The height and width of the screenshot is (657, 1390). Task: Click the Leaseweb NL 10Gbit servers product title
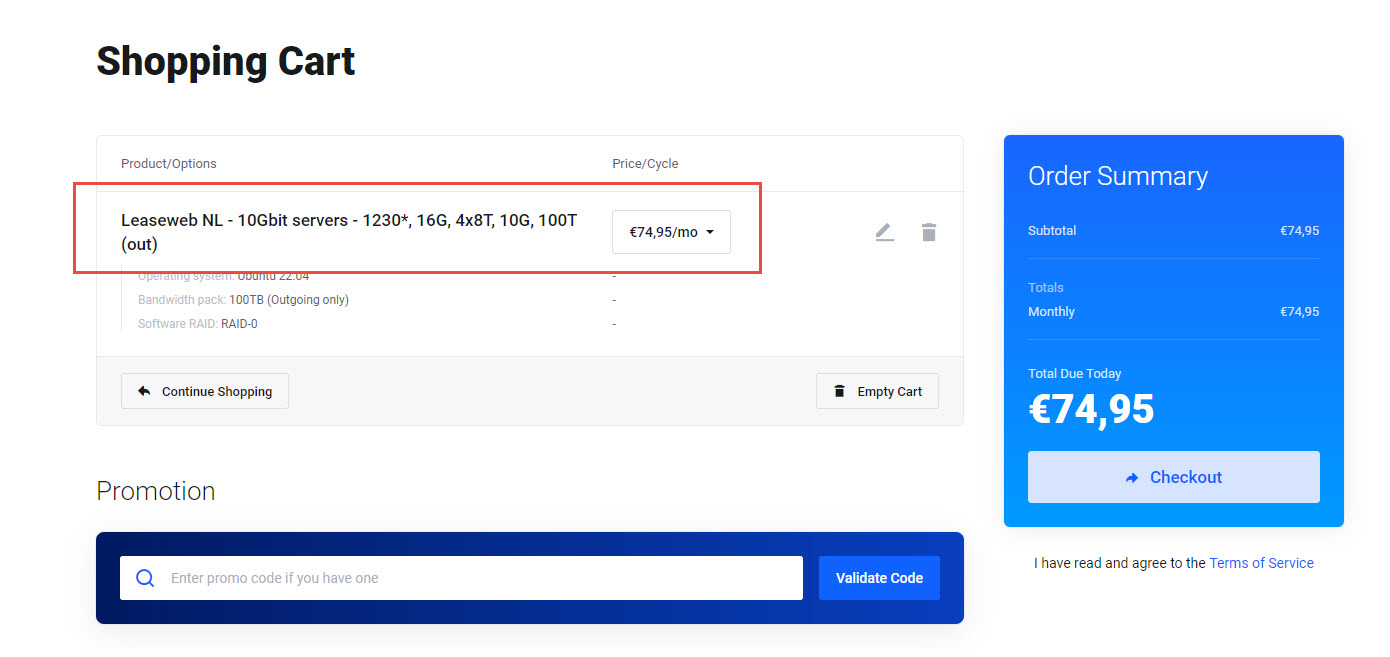click(349, 231)
